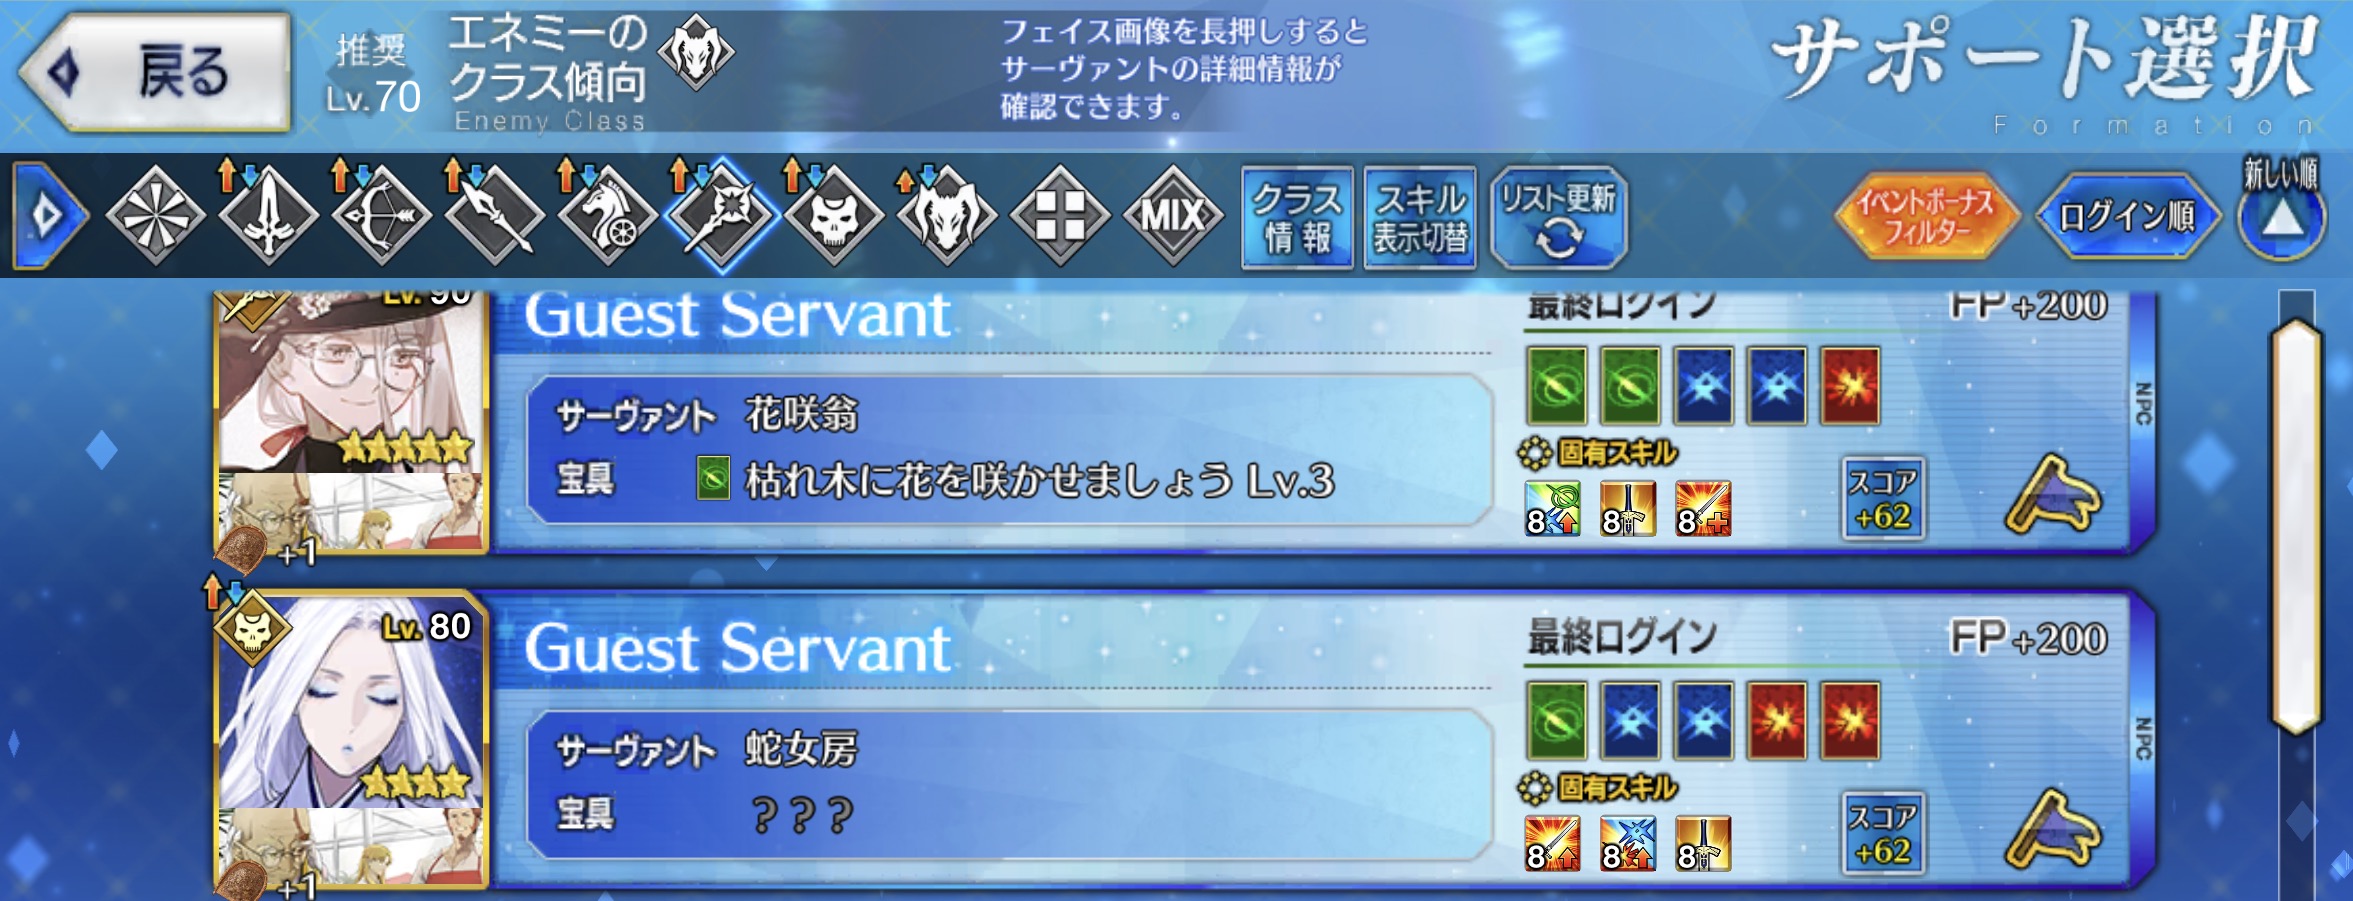Select 蛇女房 guest servant portrait
The height and width of the screenshot is (901, 2353).
pos(350,703)
